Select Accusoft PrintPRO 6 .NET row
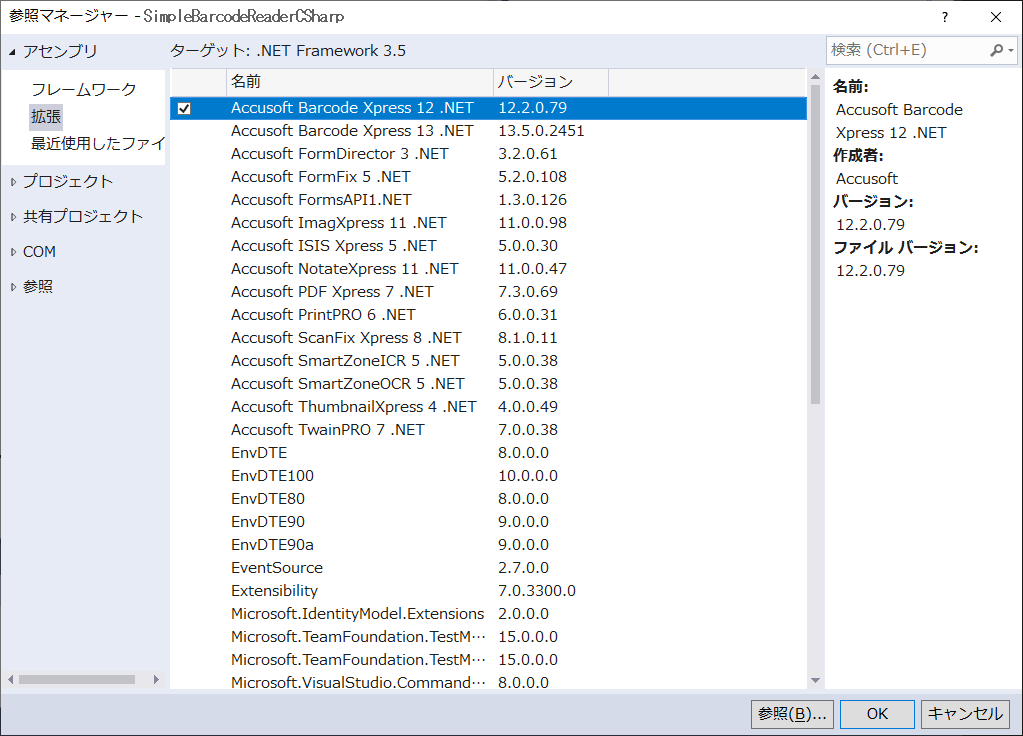 pyautogui.click(x=488, y=315)
